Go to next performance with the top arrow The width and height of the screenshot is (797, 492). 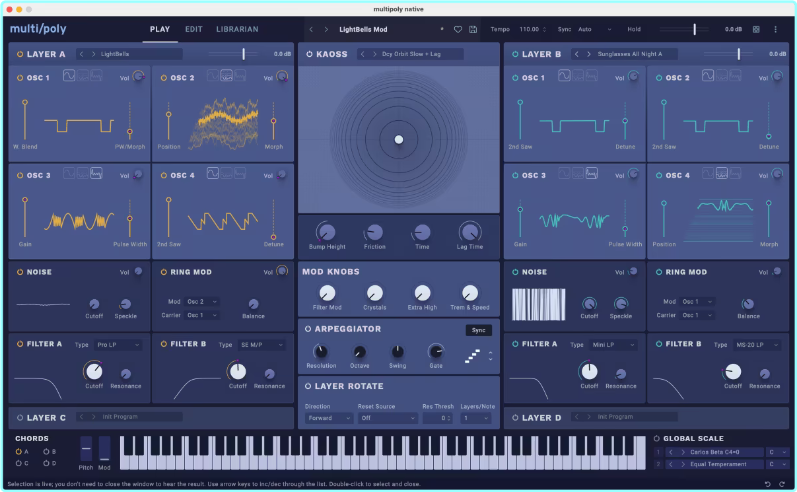(326, 30)
